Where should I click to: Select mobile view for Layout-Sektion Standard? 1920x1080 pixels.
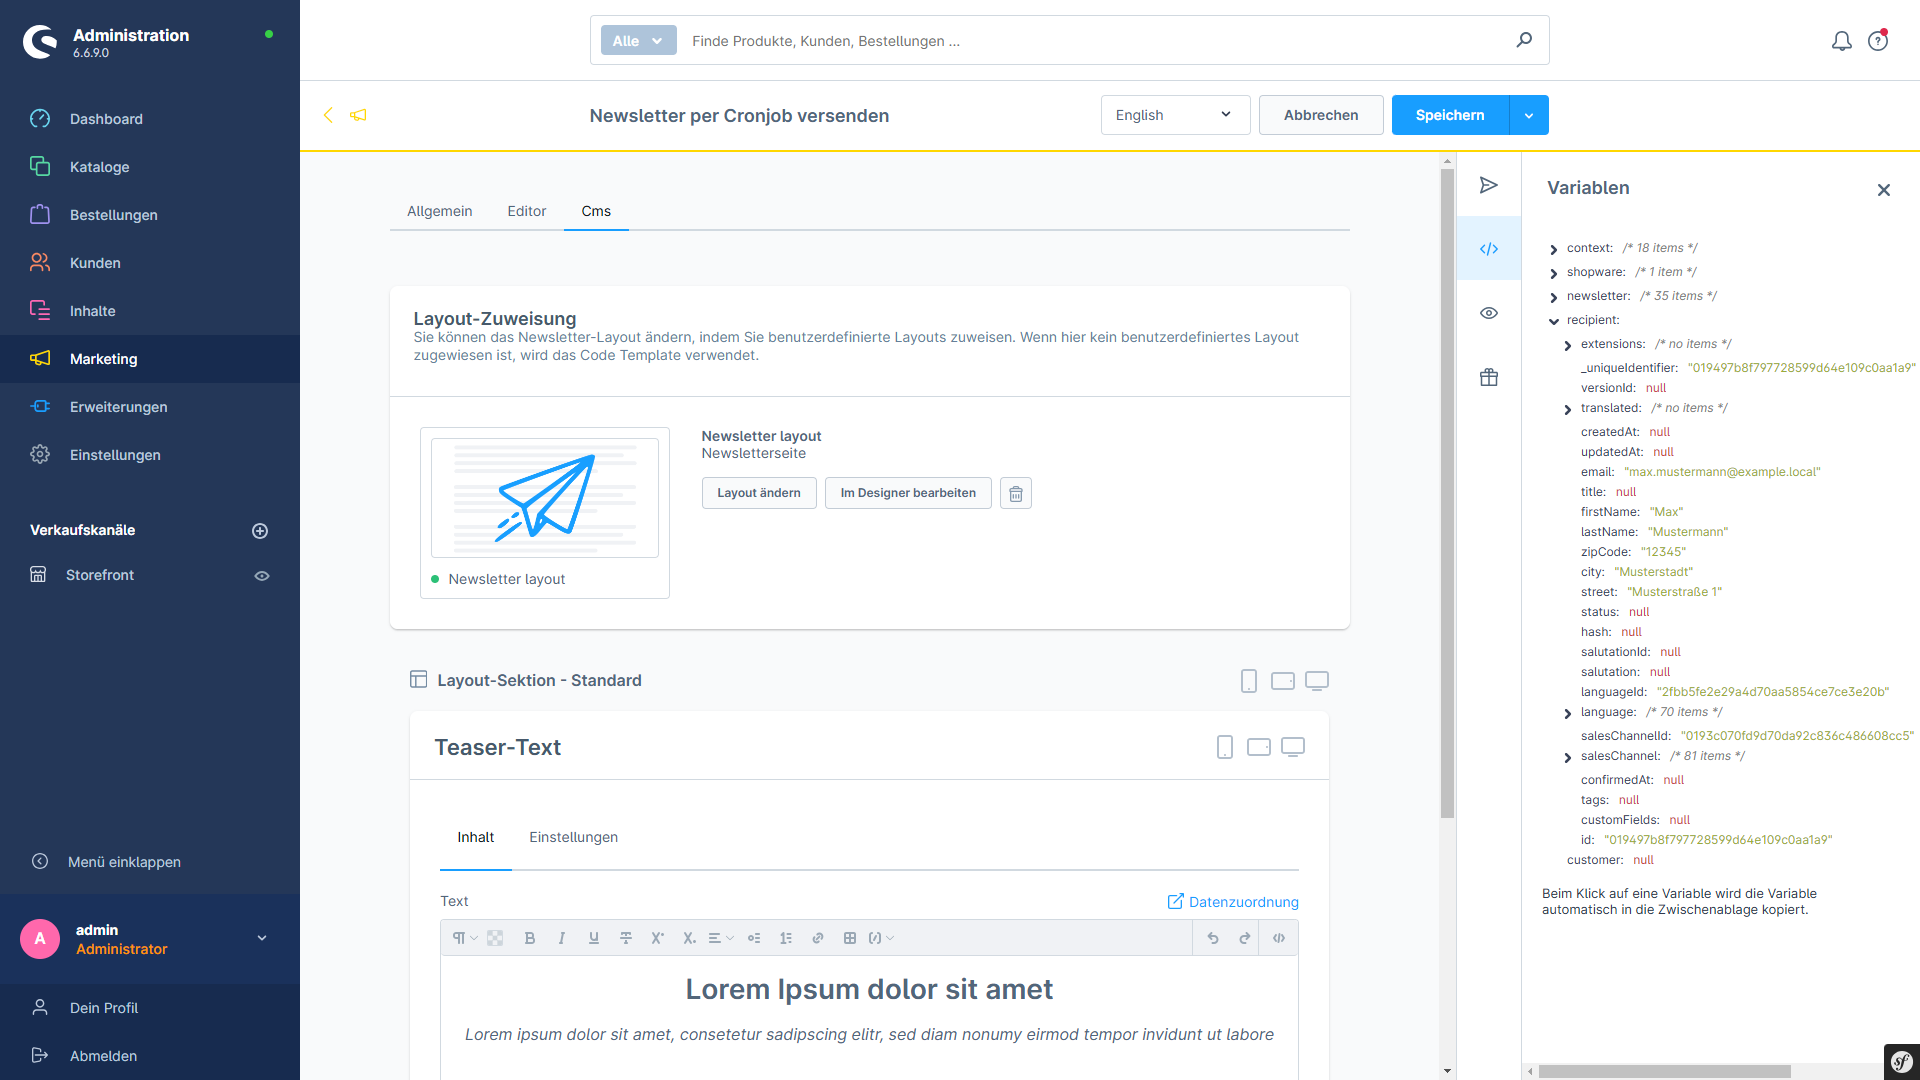pos(1249,681)
